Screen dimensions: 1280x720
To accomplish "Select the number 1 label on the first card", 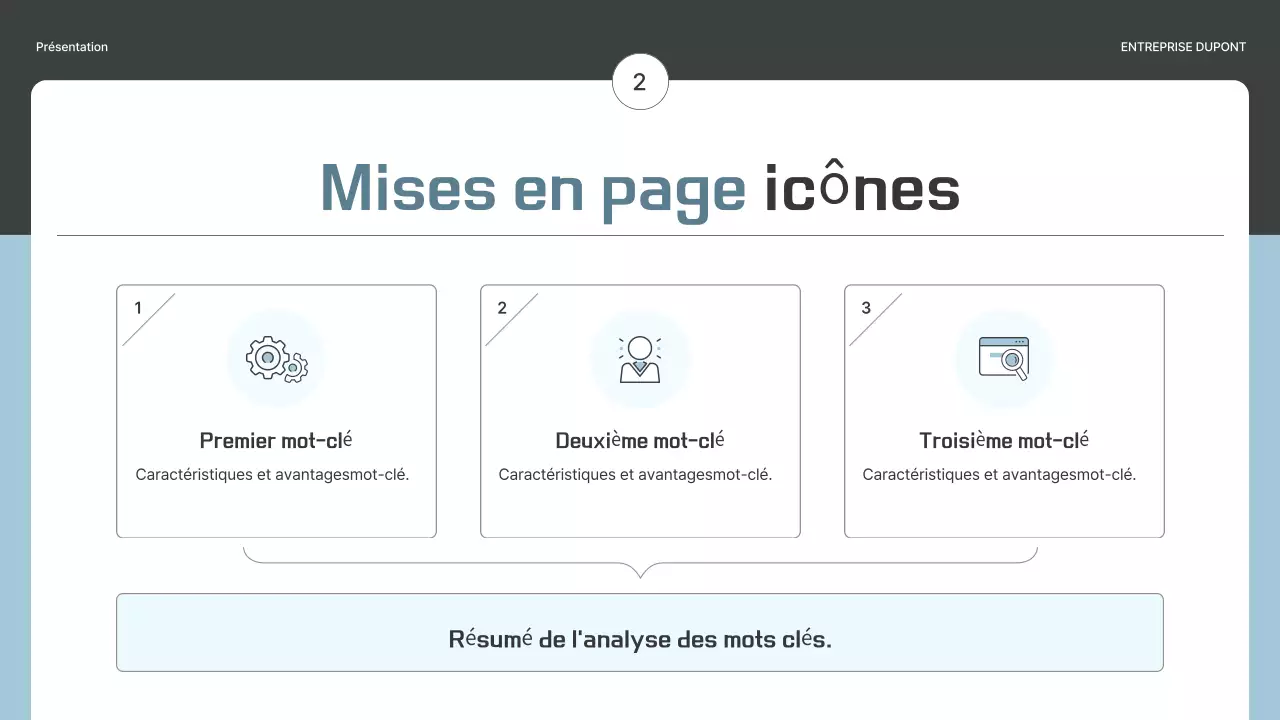I will point(137,308).
